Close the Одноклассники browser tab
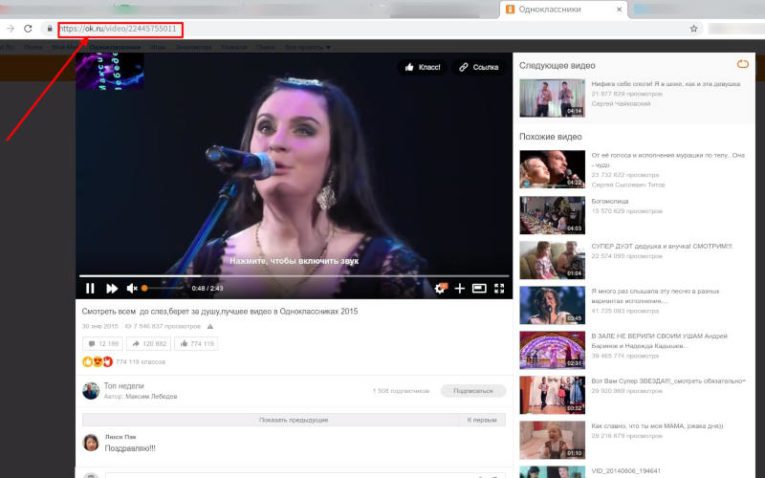765x478 pixels. (619, 9)
